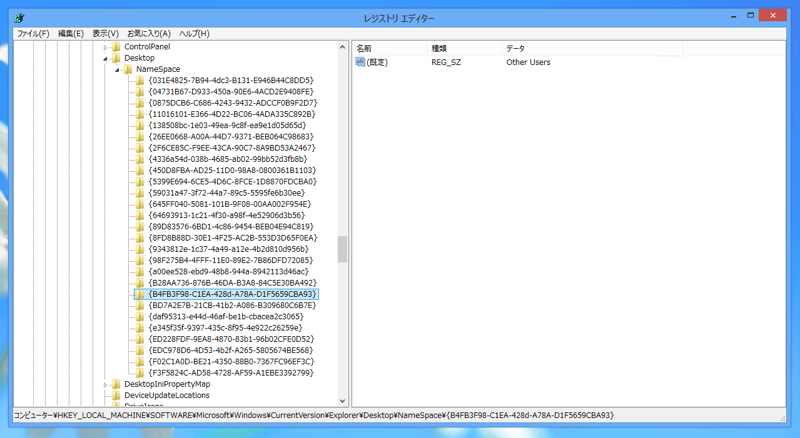Click folder icon of {9343812e-1c37-4a49-a12e-4b2d810d956b}
Image resolution: width=800 pixels, height=438 pixels.
coord(140,249)
